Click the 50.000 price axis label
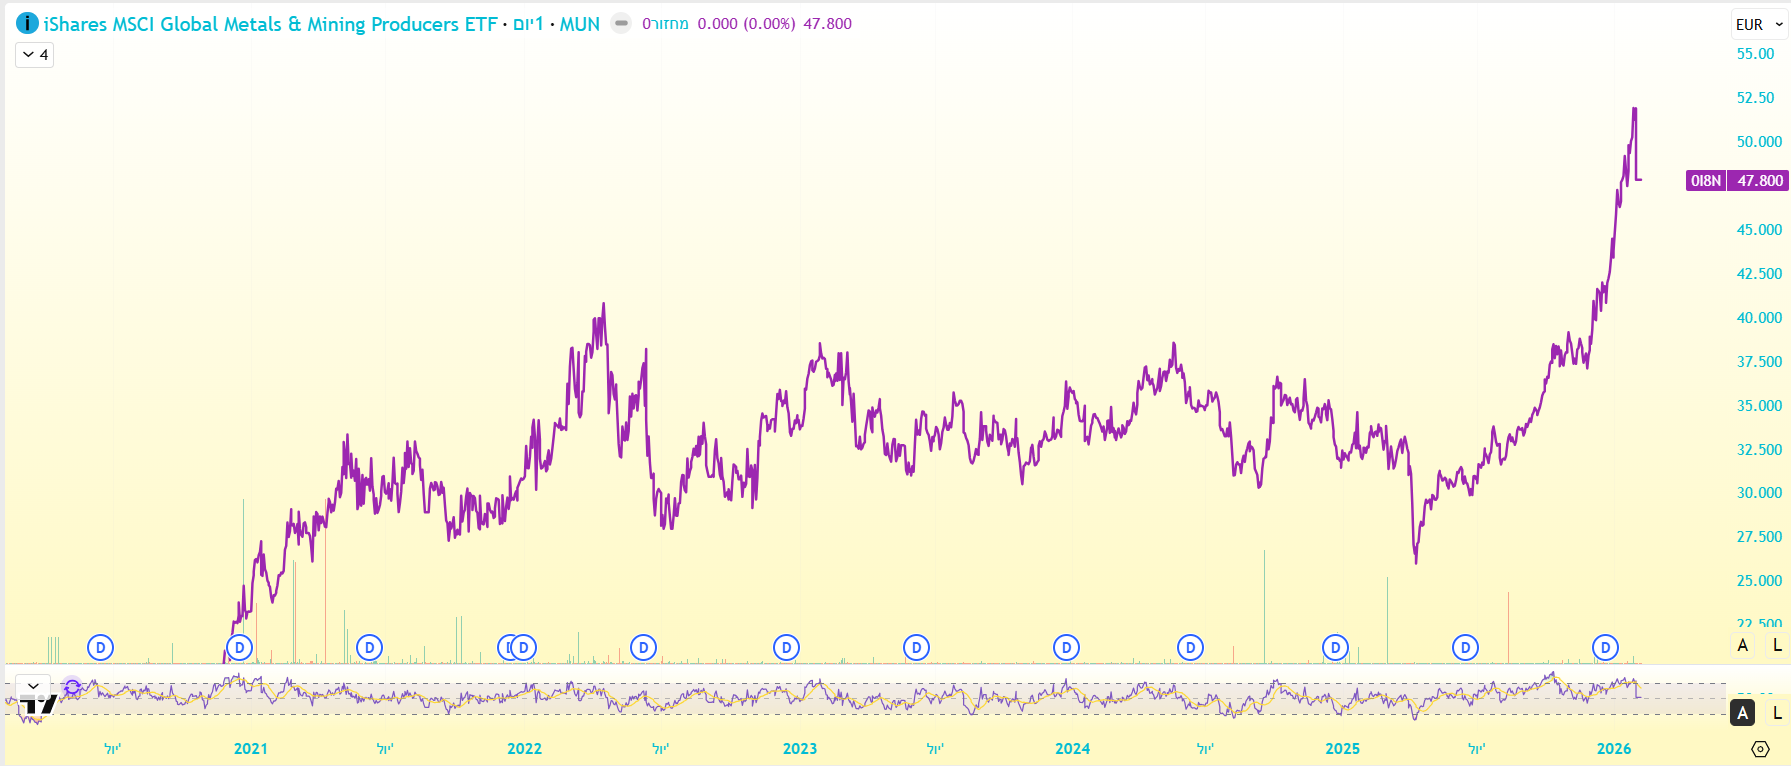 [x=1759, y=142]
